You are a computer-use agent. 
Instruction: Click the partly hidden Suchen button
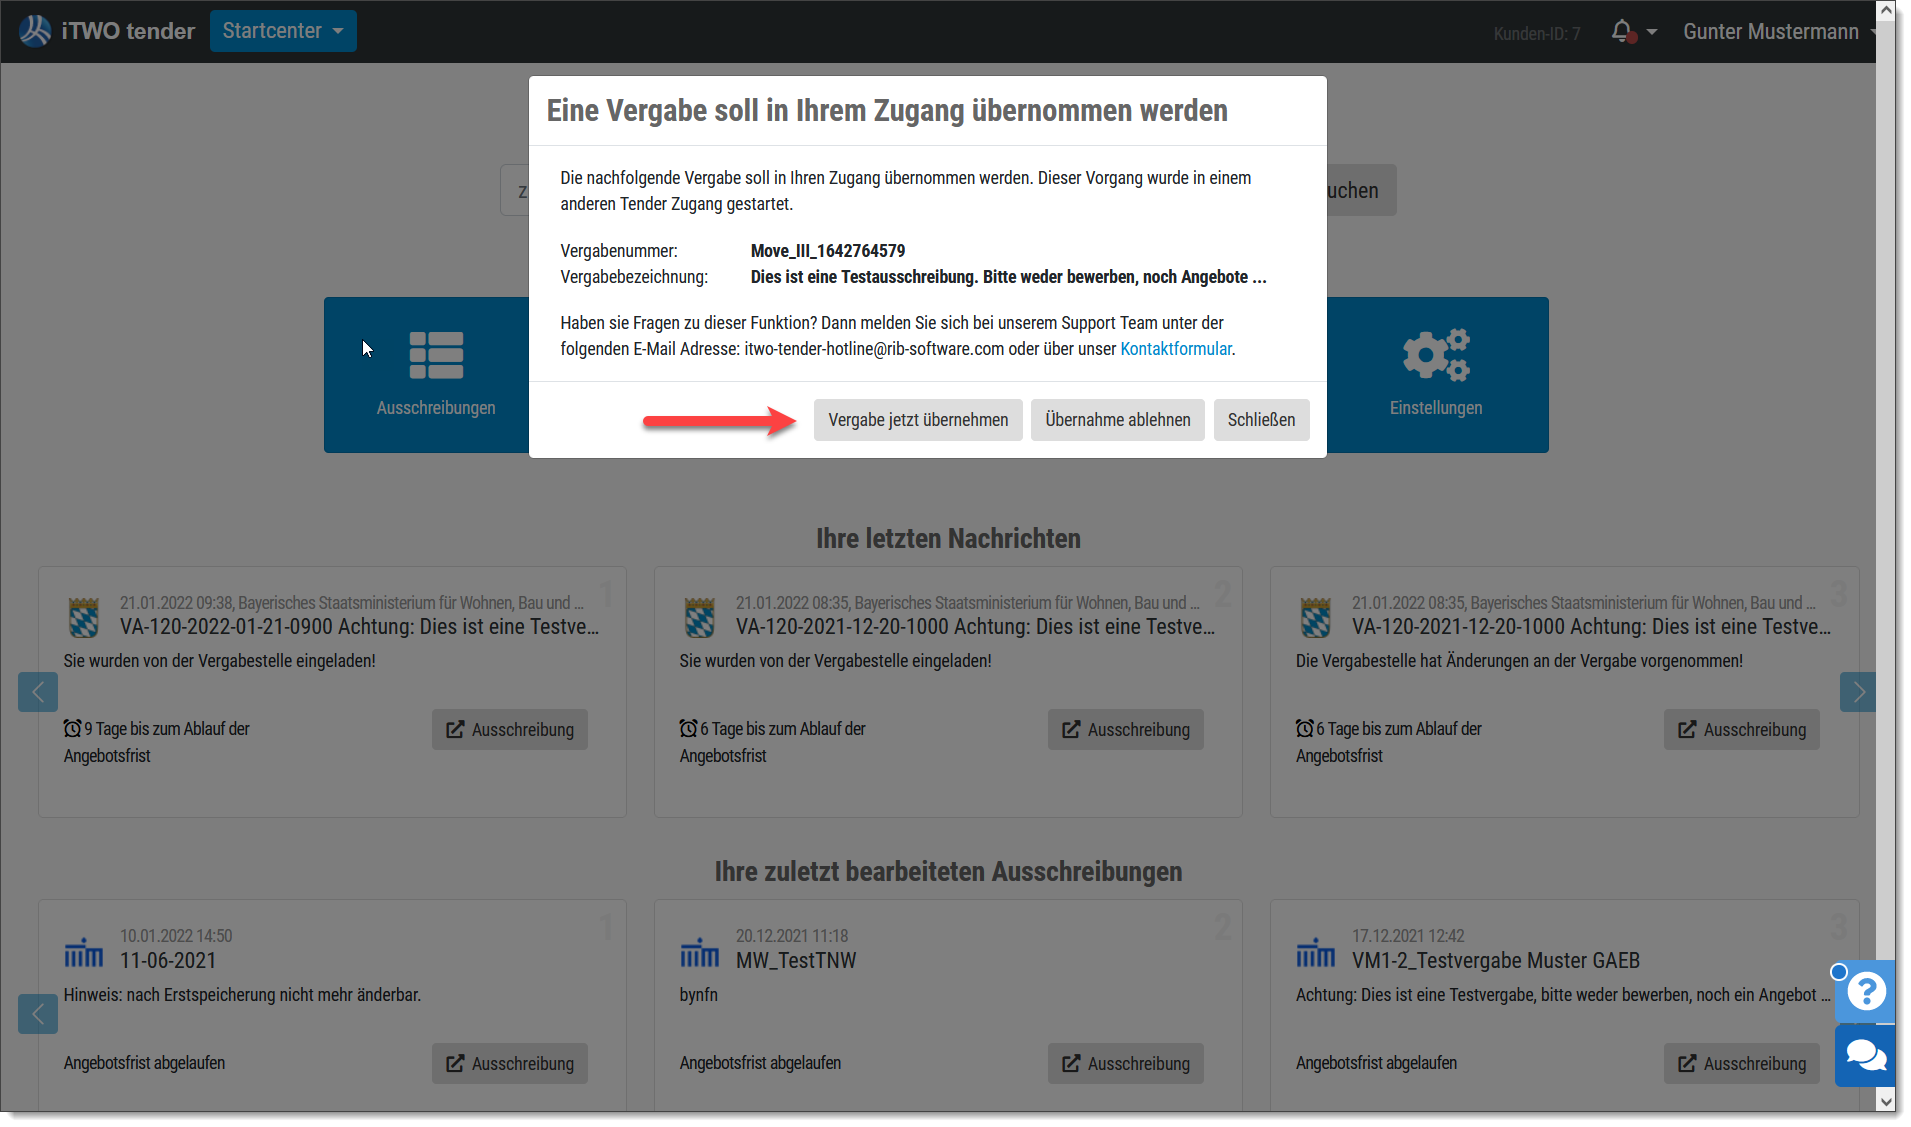click(x=1361, y=190)
